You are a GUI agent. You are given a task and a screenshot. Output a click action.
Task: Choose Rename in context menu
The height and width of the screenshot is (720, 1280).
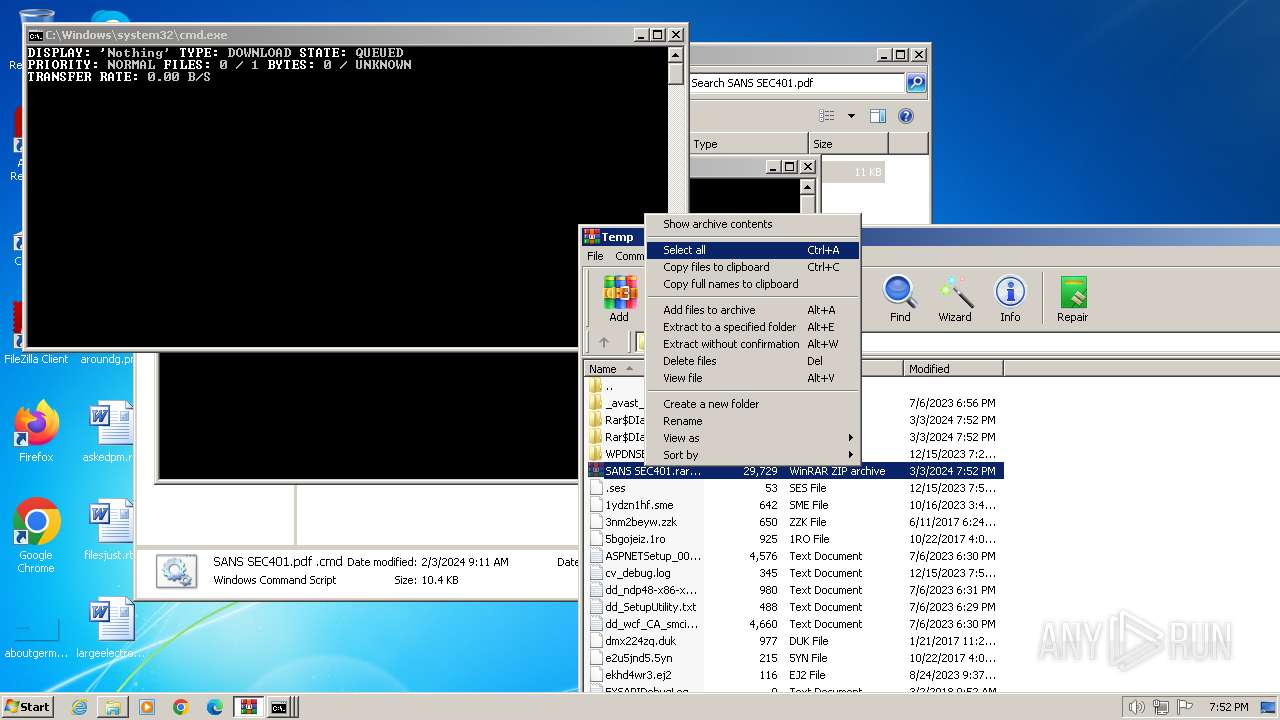pos(753,421)
